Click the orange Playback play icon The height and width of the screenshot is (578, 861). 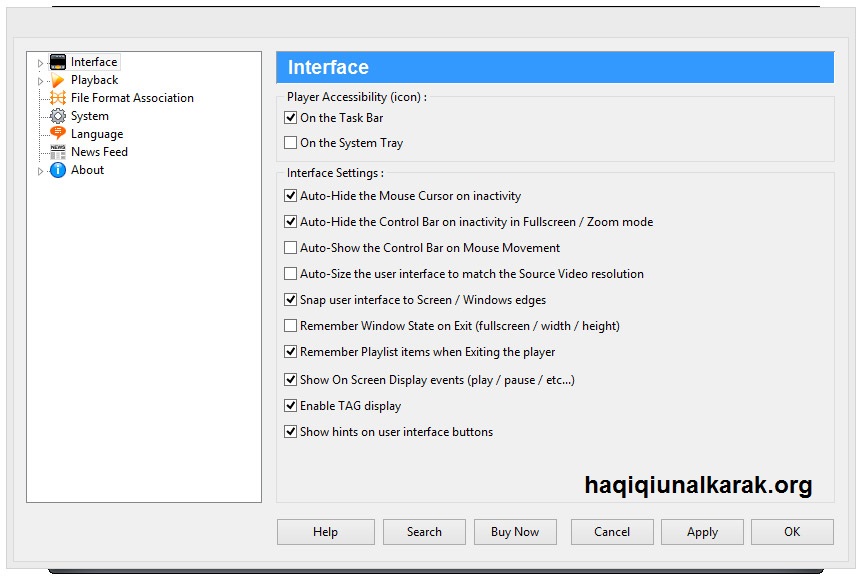pyautogui.click(x=58, y=80)
